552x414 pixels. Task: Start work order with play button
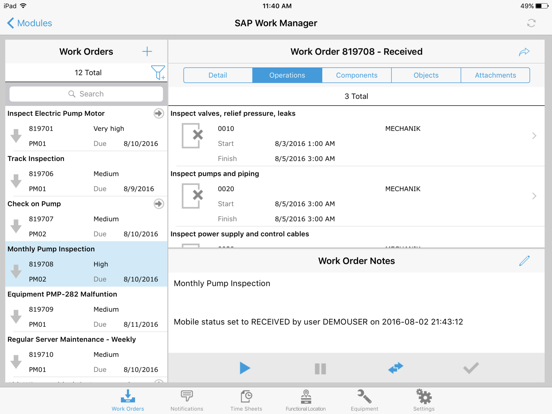coord(245,368)
